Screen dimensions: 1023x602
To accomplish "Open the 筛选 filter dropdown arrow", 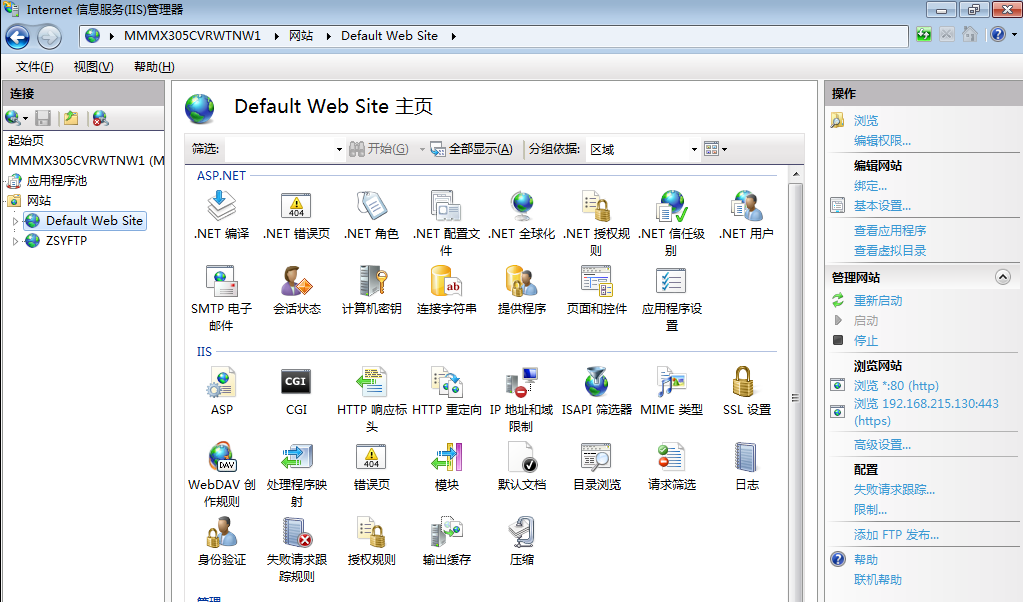I will point(339,149).
